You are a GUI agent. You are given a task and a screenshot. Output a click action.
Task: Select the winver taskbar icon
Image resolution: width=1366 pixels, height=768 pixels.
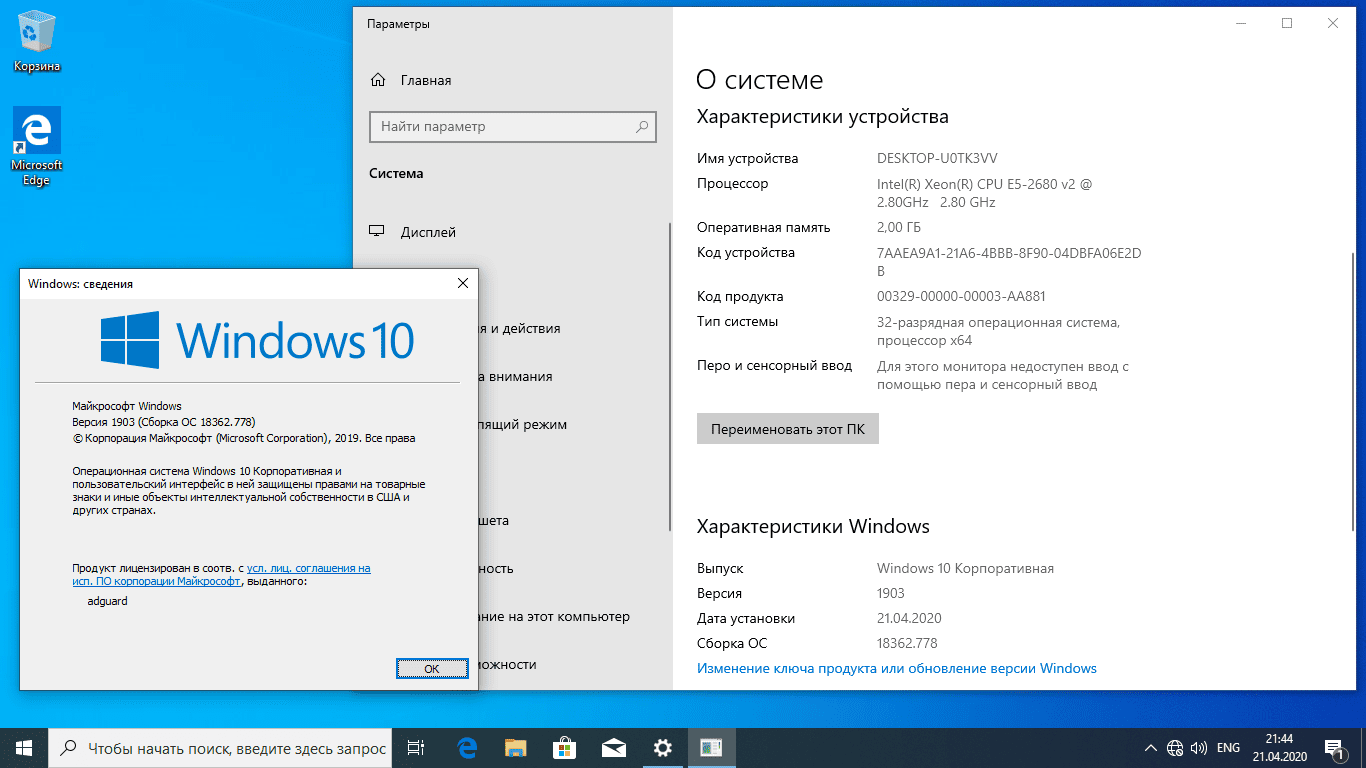pos(712,747)
